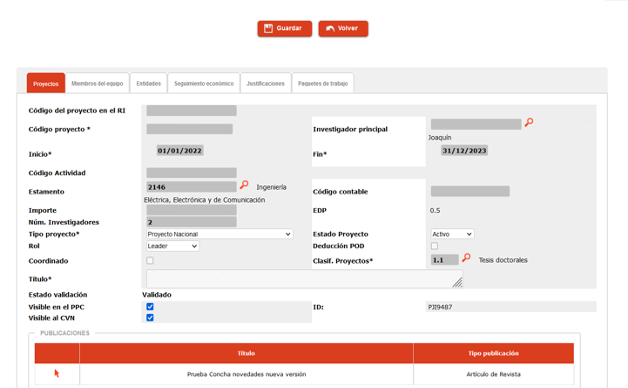Click the Estamento field with 2146
Screen dimensions: 628x388
tap(191, 187)
